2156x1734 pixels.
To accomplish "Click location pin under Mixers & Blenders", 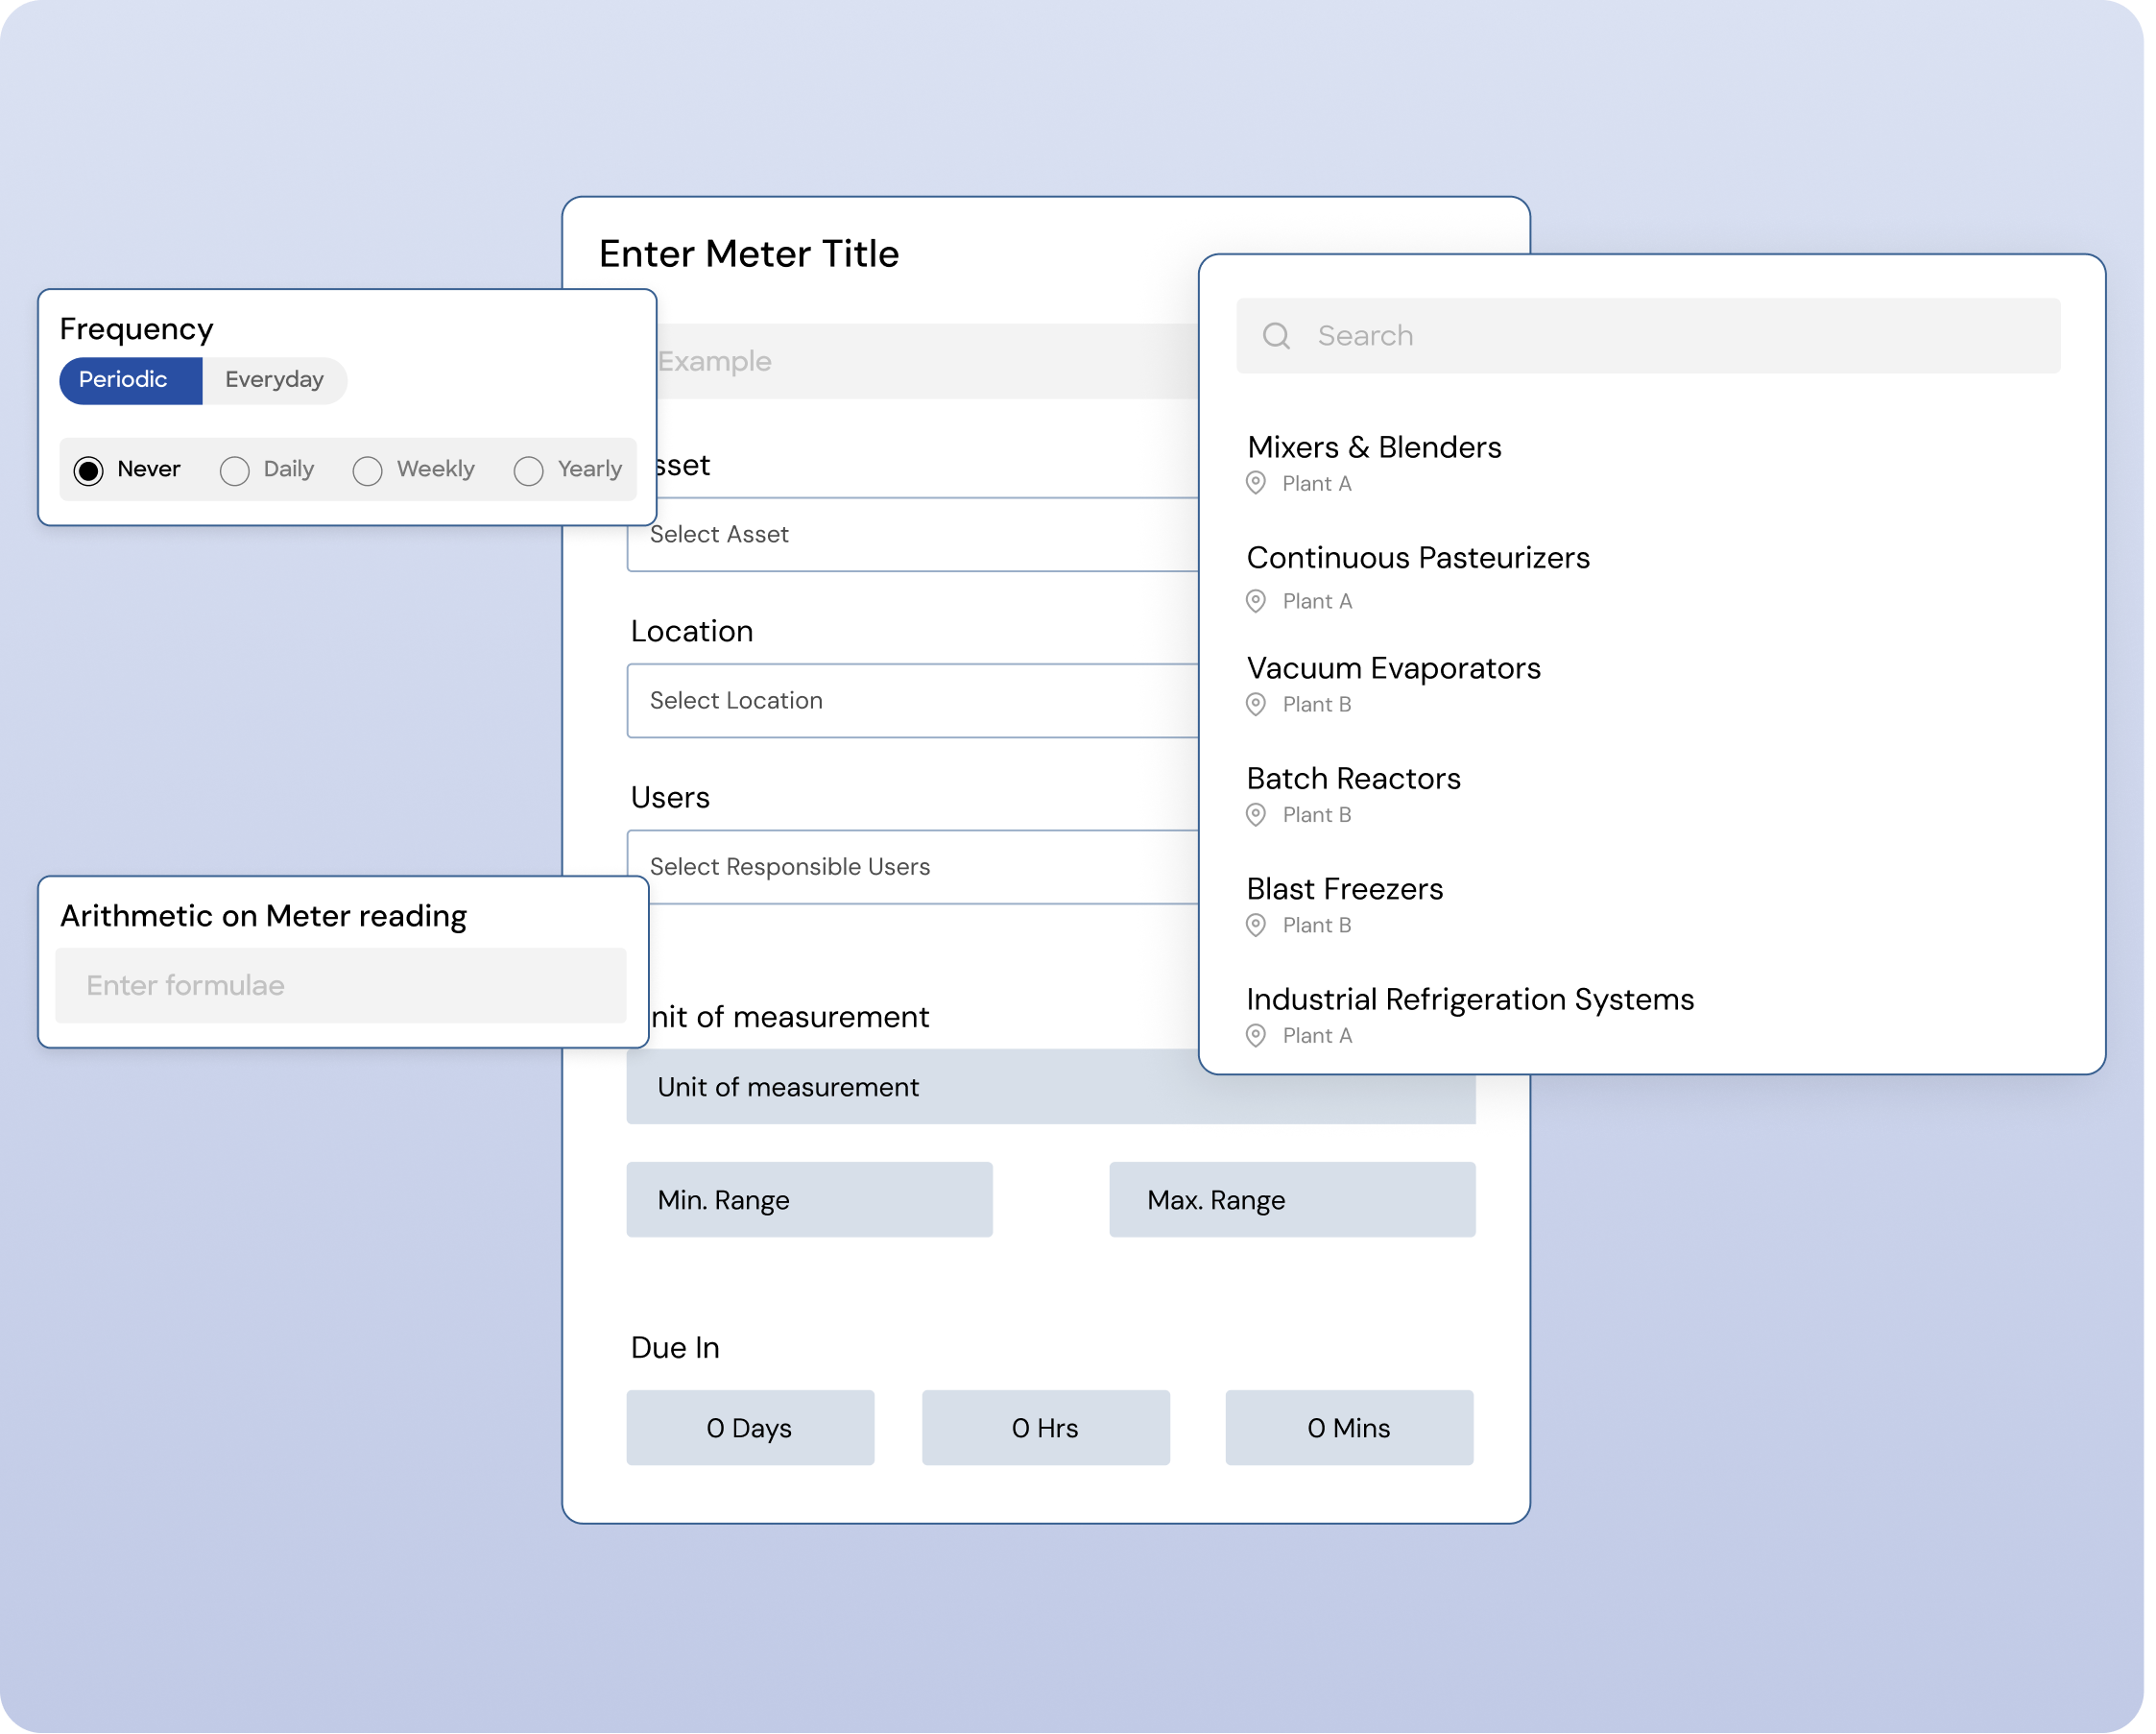I will pyautogui.click(x=1256, y=484).
